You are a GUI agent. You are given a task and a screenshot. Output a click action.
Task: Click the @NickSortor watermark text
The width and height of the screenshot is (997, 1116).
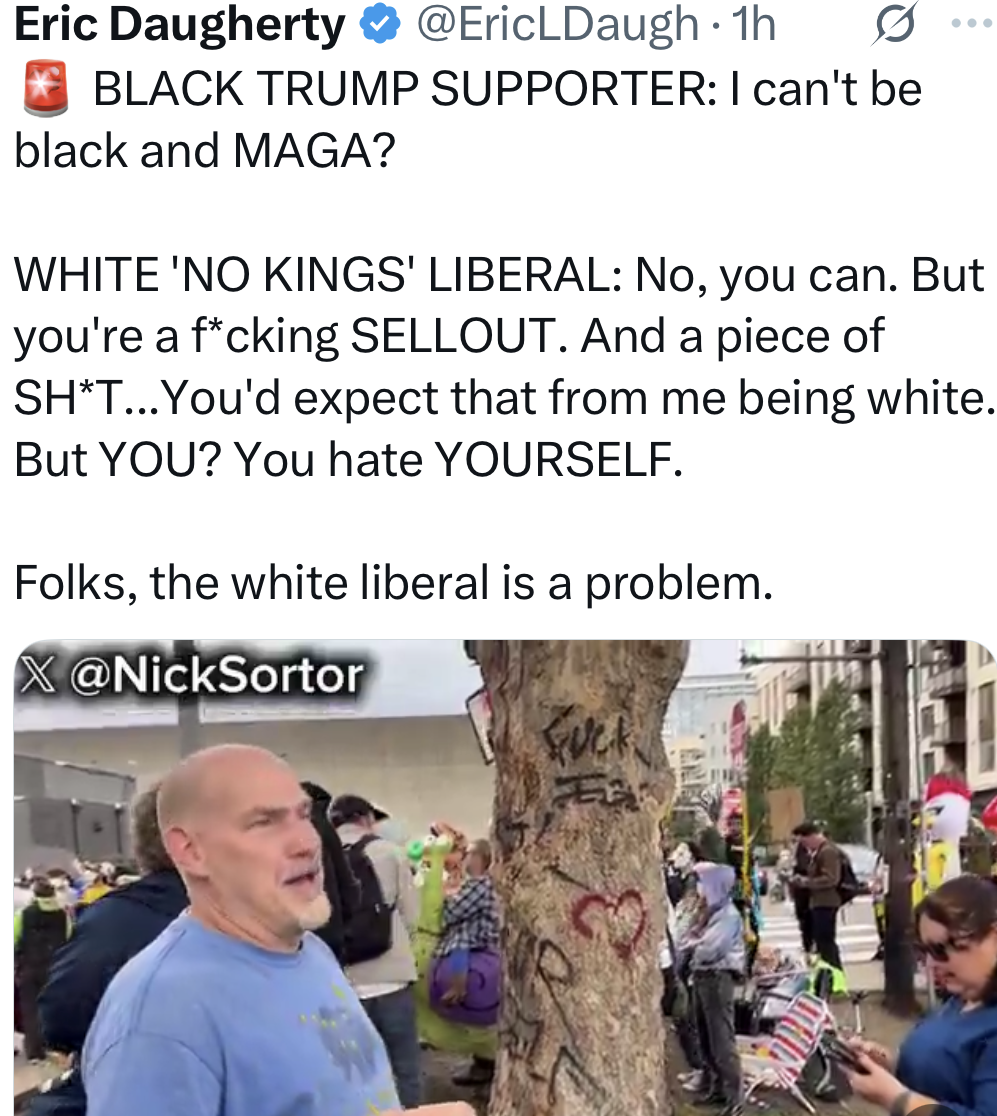tap(216, 675)
